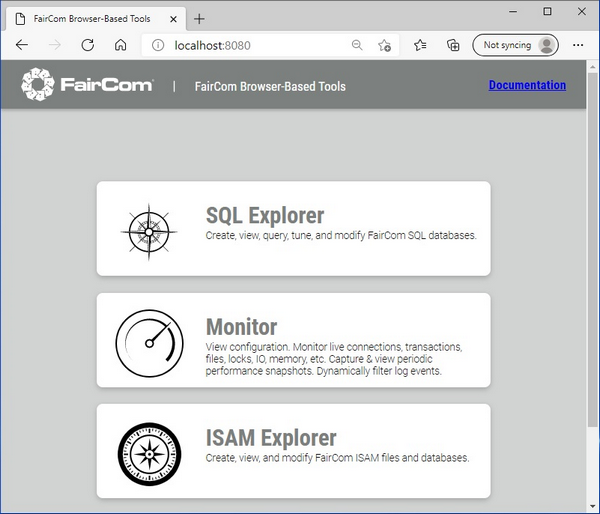Open the Favorites list icon

(420, 45)
